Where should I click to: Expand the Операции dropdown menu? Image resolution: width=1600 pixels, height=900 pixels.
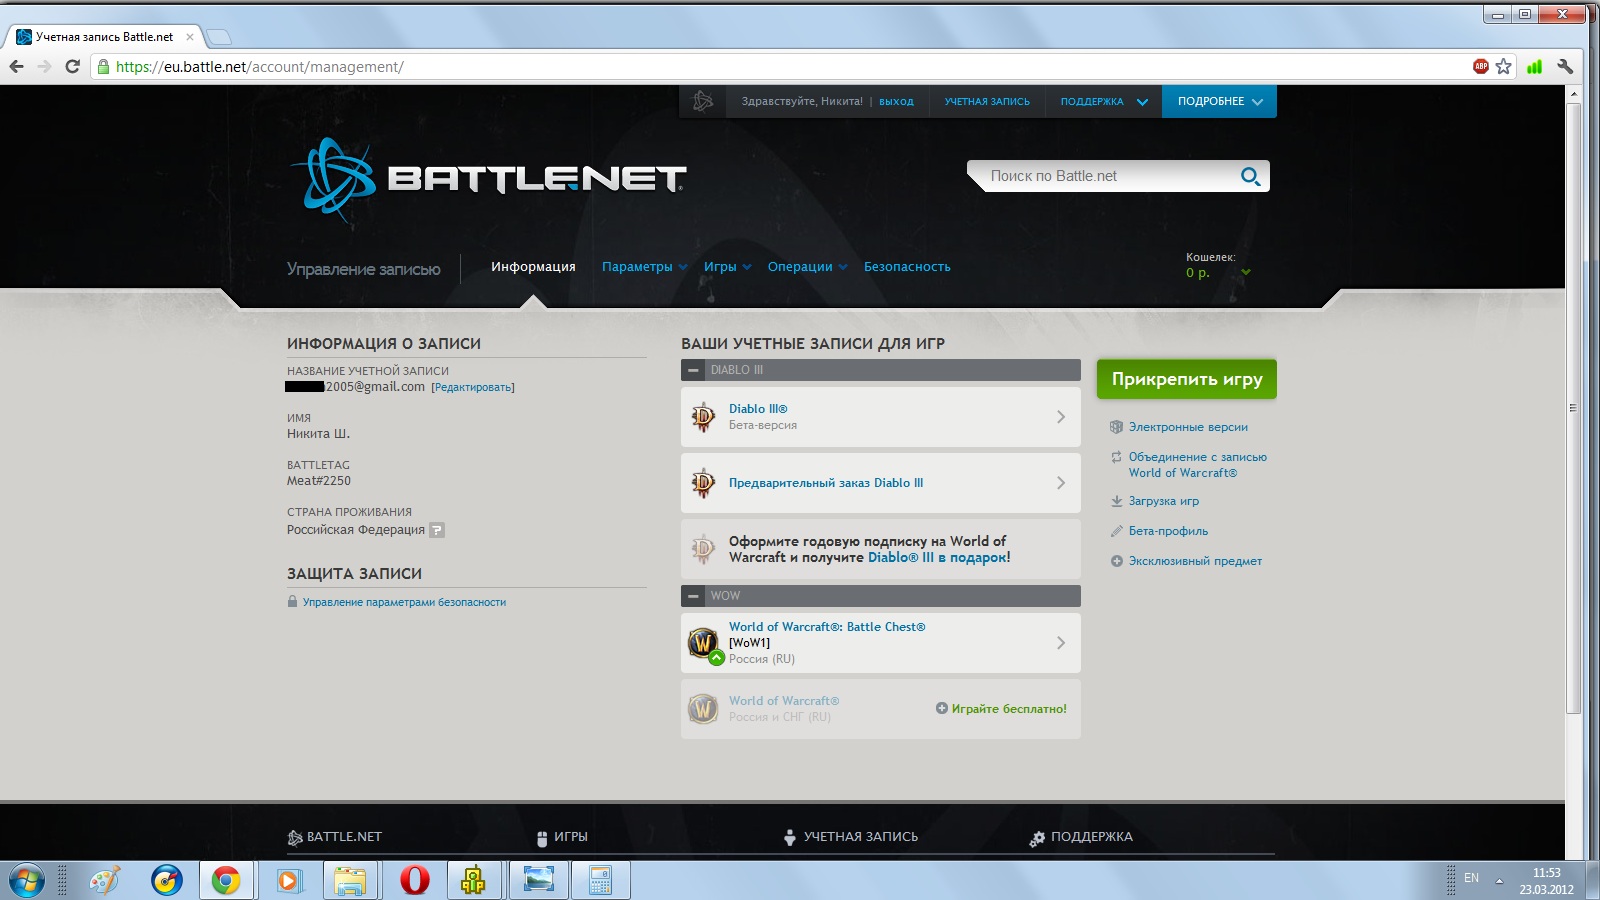click(x=807, y=267)
